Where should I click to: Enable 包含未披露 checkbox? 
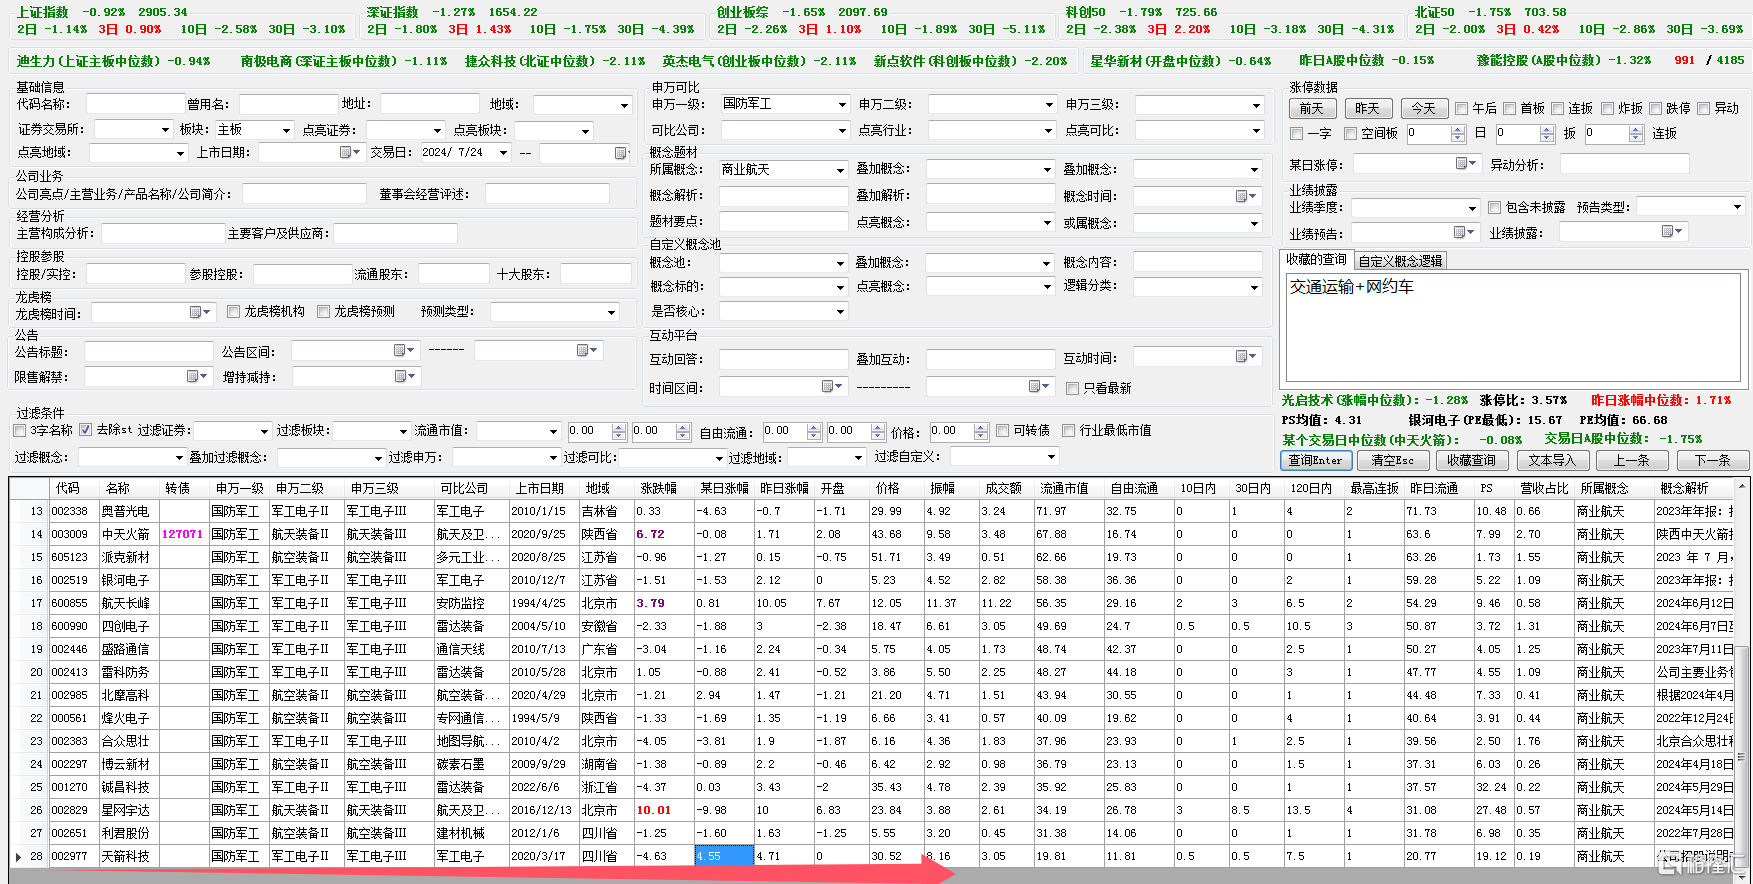[x=1494, y=207]
